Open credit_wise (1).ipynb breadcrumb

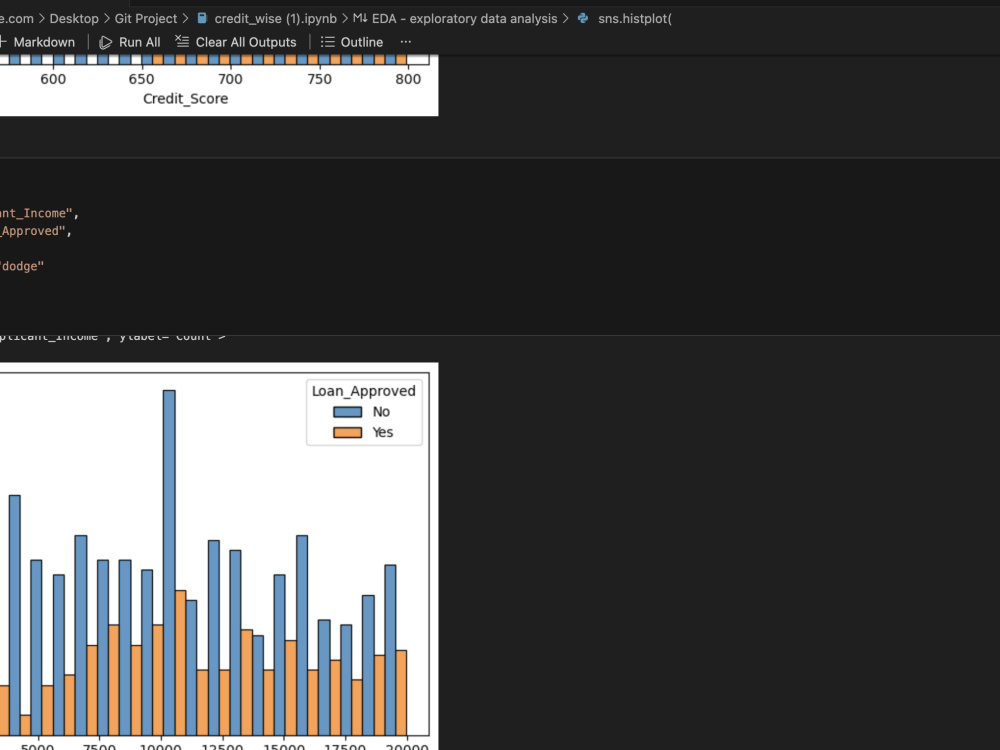click(x=276, y=18)
